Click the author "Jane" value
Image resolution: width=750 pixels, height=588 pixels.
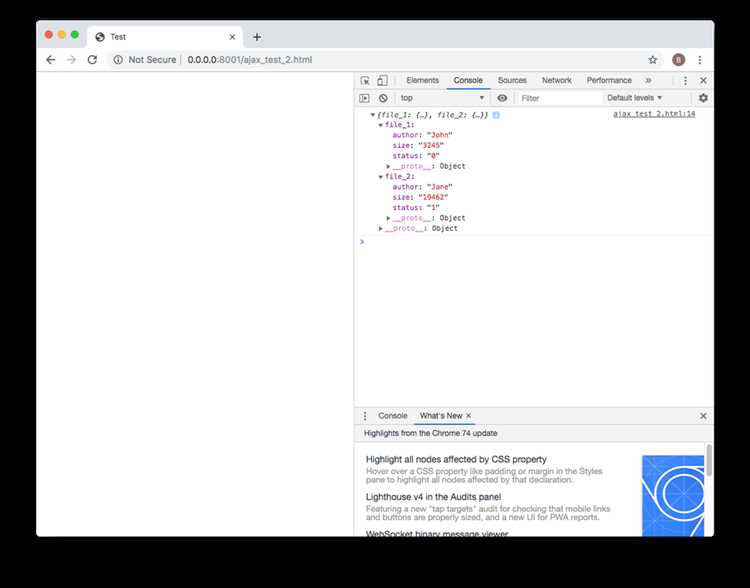(439, 187)
